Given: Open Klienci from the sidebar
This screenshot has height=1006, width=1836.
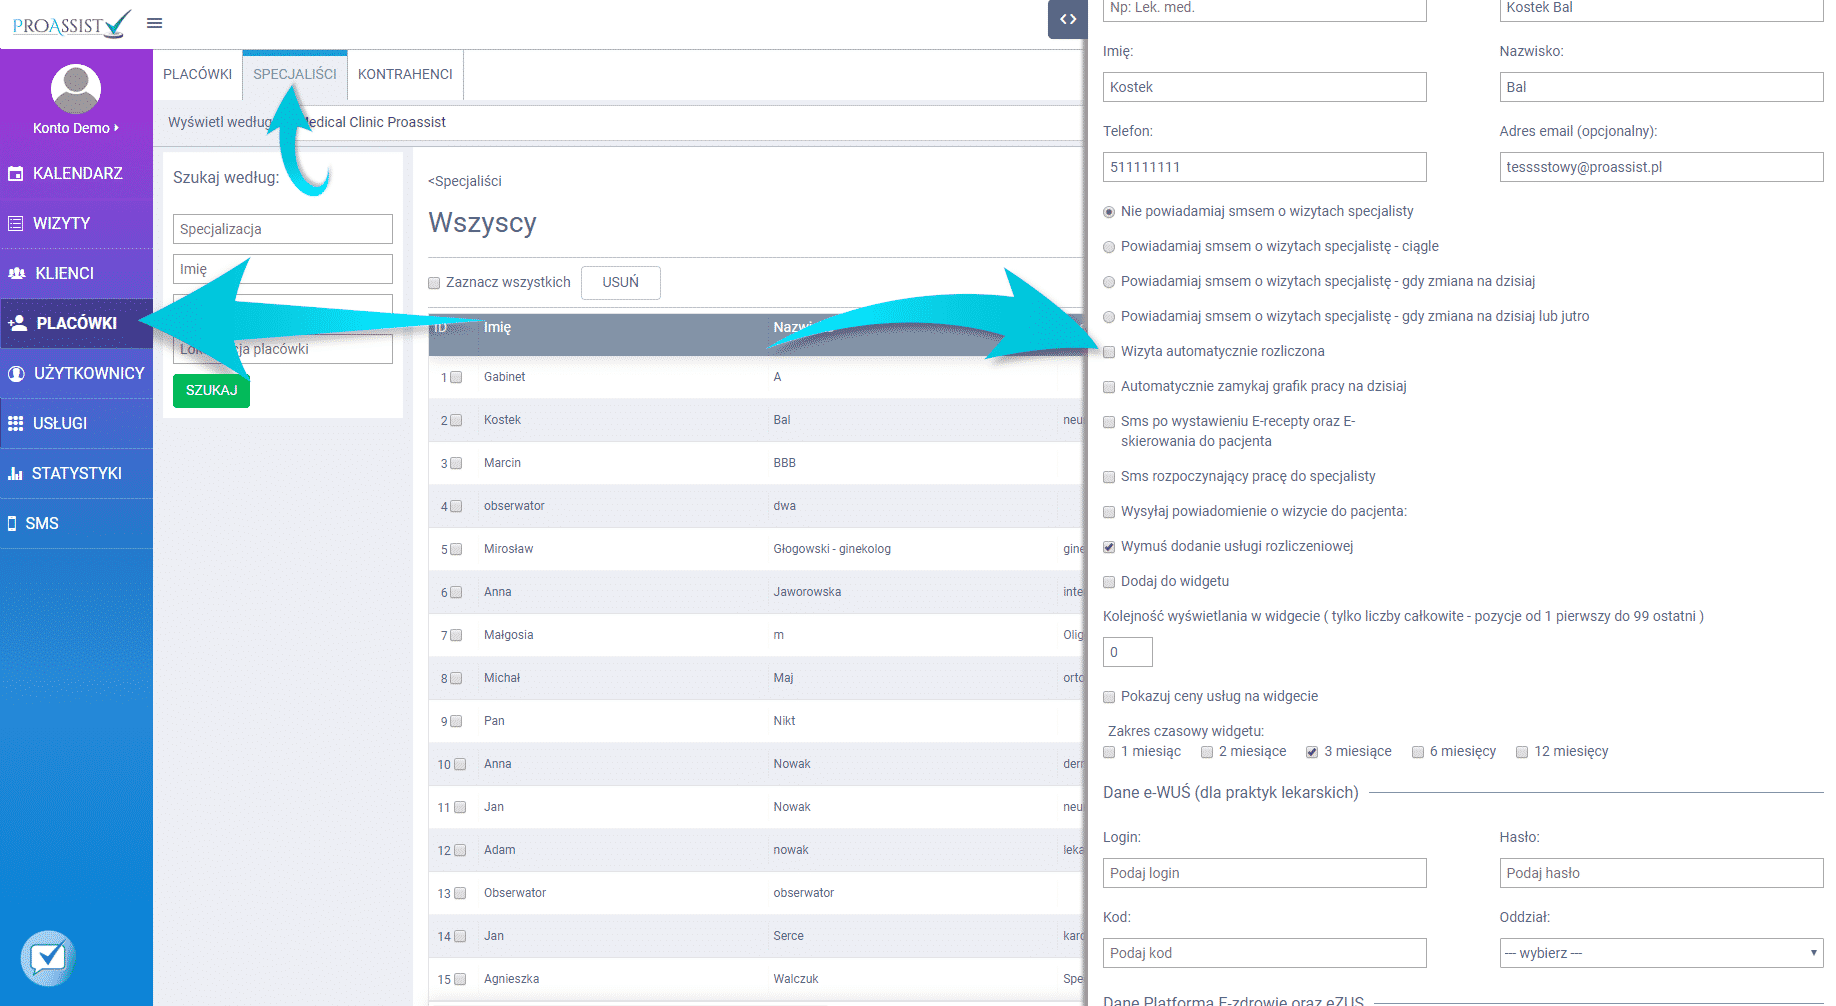Looking at the screenshot, I should click(76, 273).
